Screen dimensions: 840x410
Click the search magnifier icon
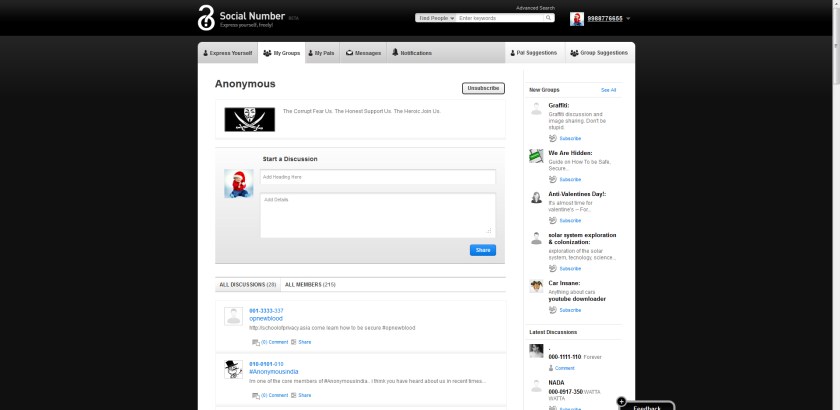549,18
